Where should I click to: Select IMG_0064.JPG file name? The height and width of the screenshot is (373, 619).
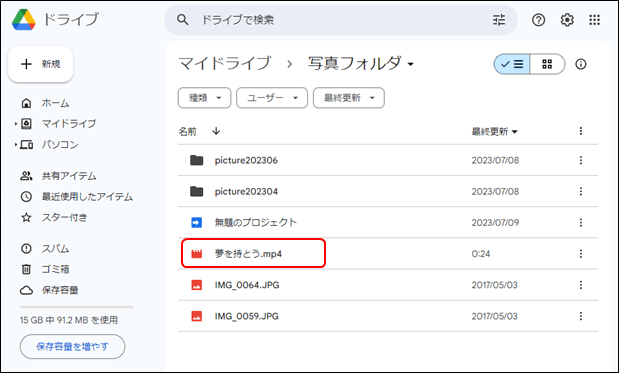(247, 285)
